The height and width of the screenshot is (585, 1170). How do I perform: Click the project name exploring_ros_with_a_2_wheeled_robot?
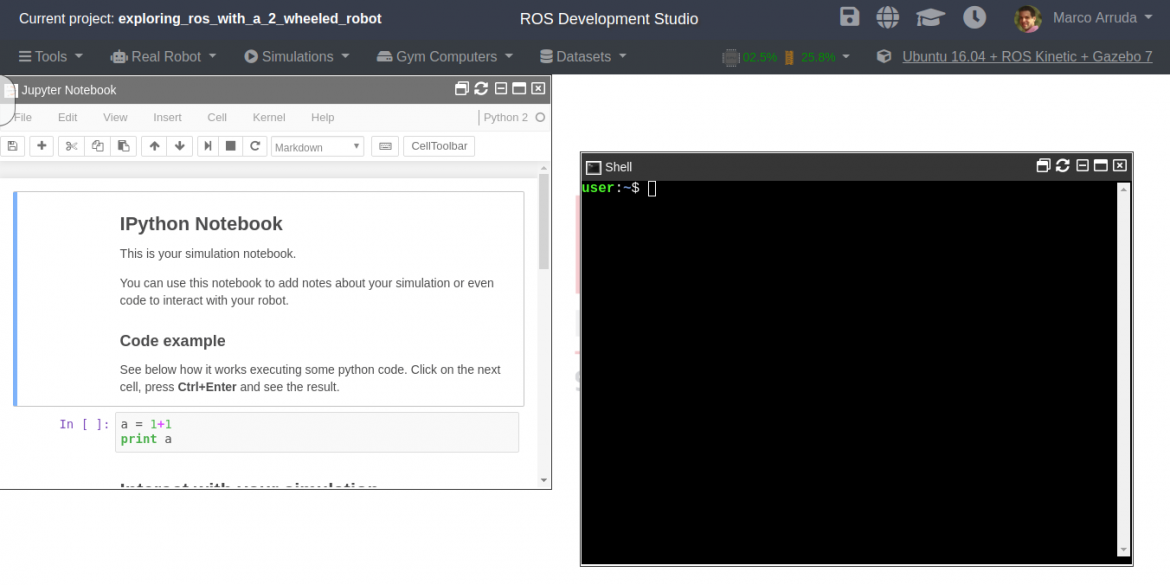point(250,19)
